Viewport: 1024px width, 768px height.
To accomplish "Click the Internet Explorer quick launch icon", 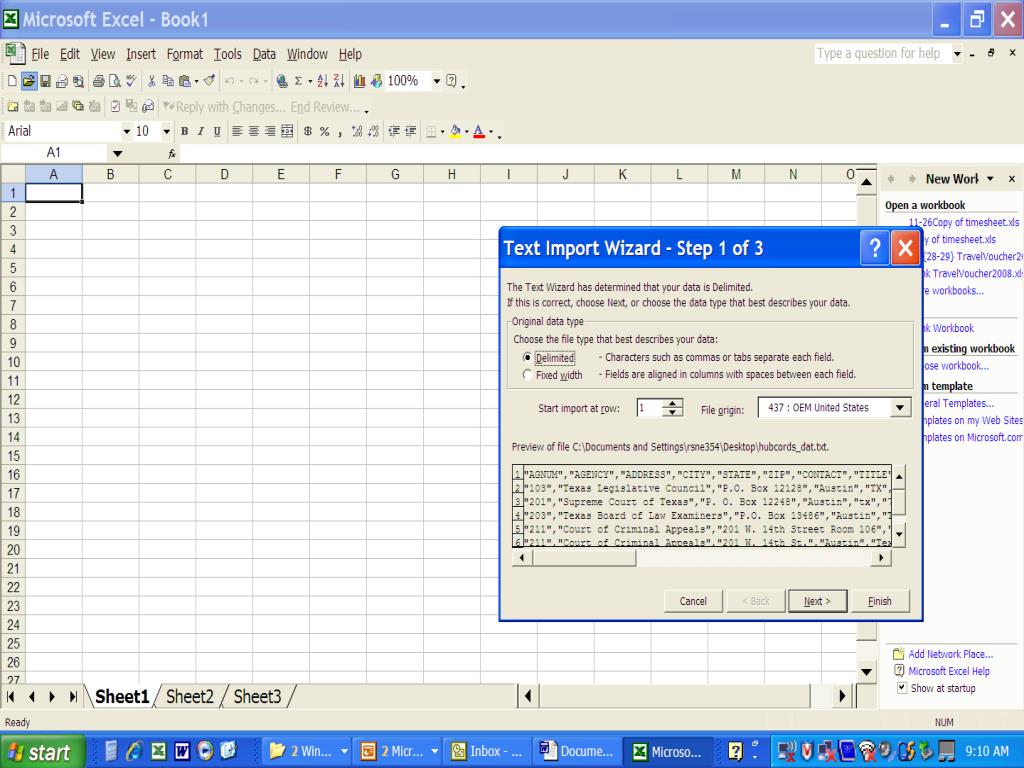I will click(x=135, y=751).
